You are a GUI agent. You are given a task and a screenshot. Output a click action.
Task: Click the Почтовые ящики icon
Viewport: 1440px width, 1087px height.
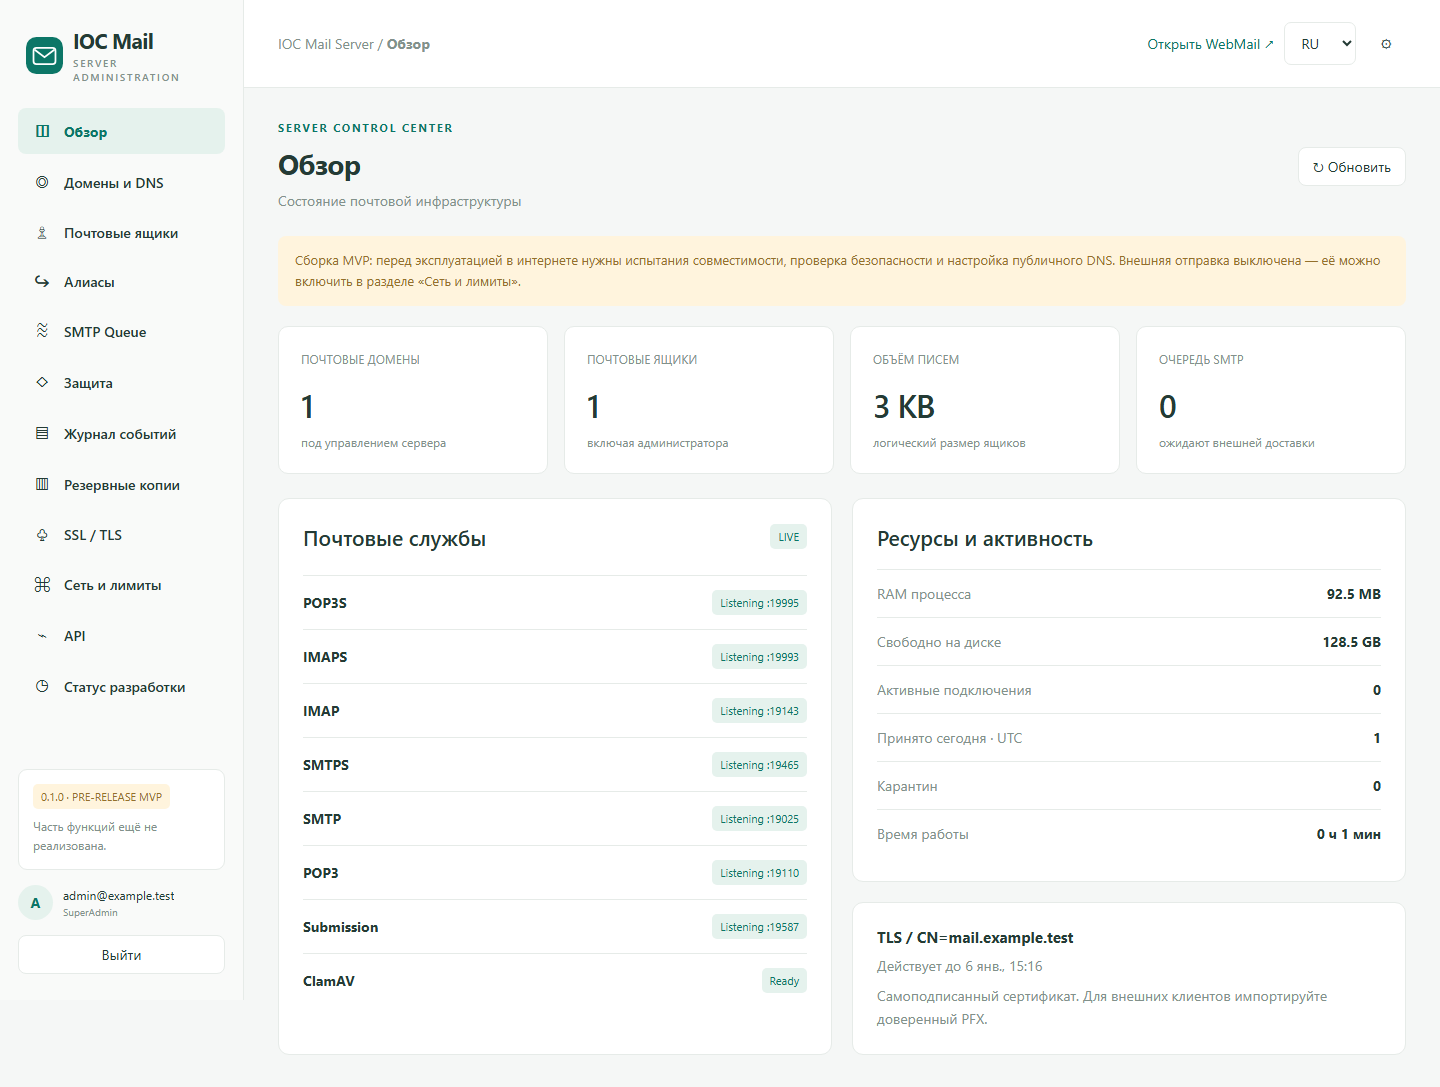point(42,233)
